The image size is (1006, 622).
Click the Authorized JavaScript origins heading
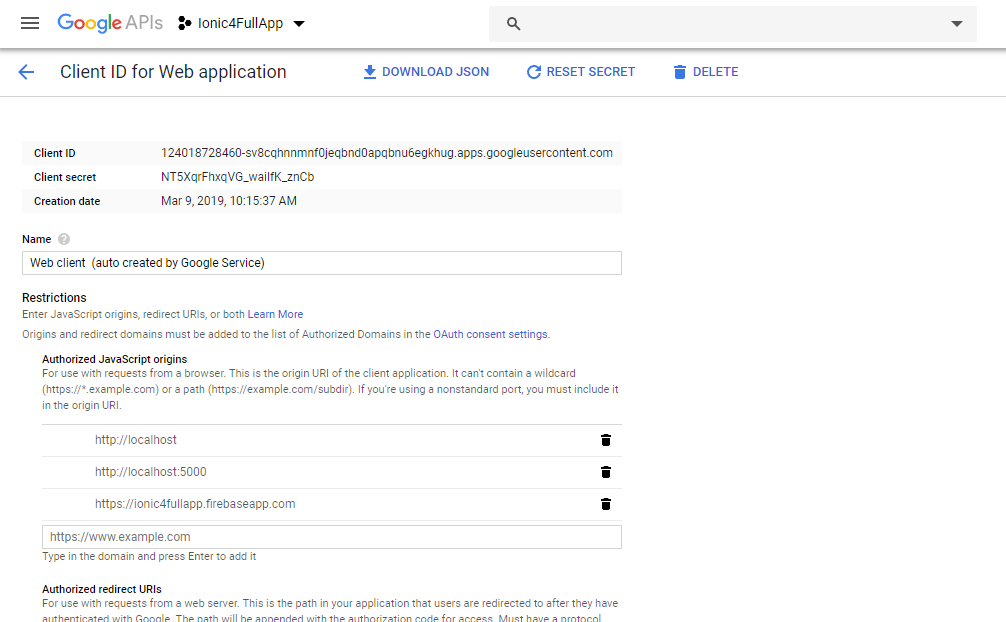click(115, 359)
